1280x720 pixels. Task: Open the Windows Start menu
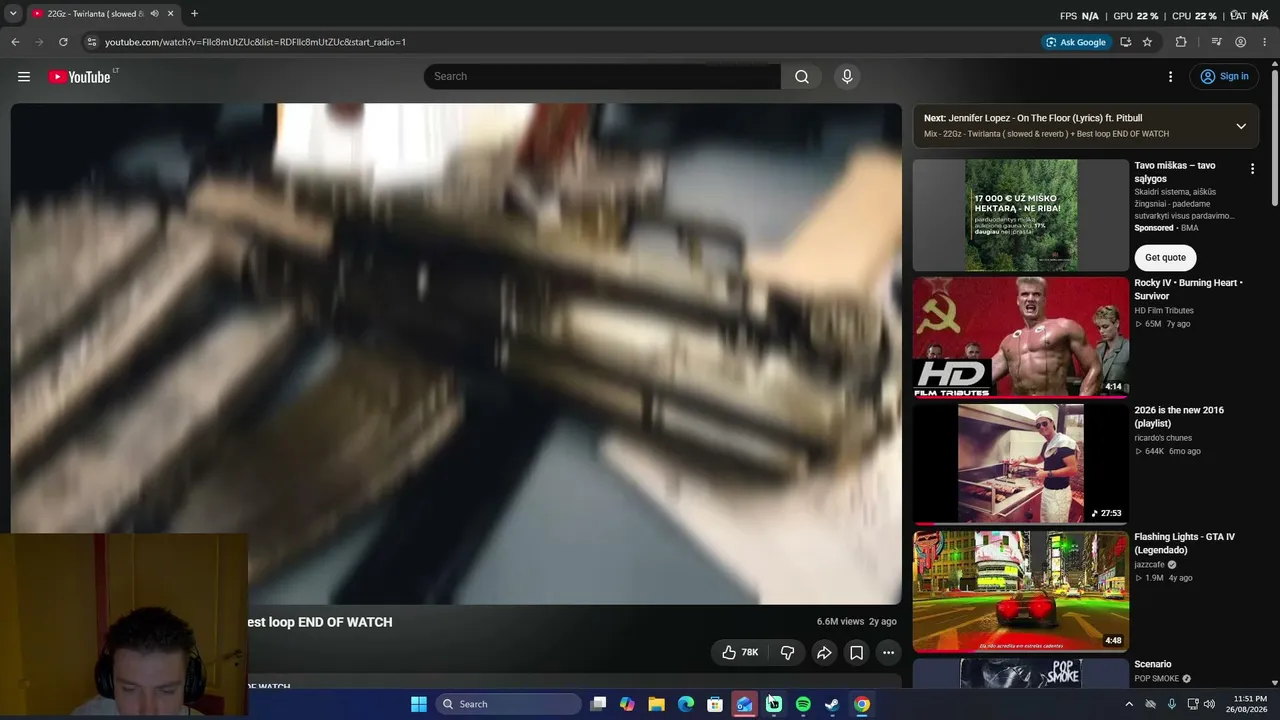[419, 704]
